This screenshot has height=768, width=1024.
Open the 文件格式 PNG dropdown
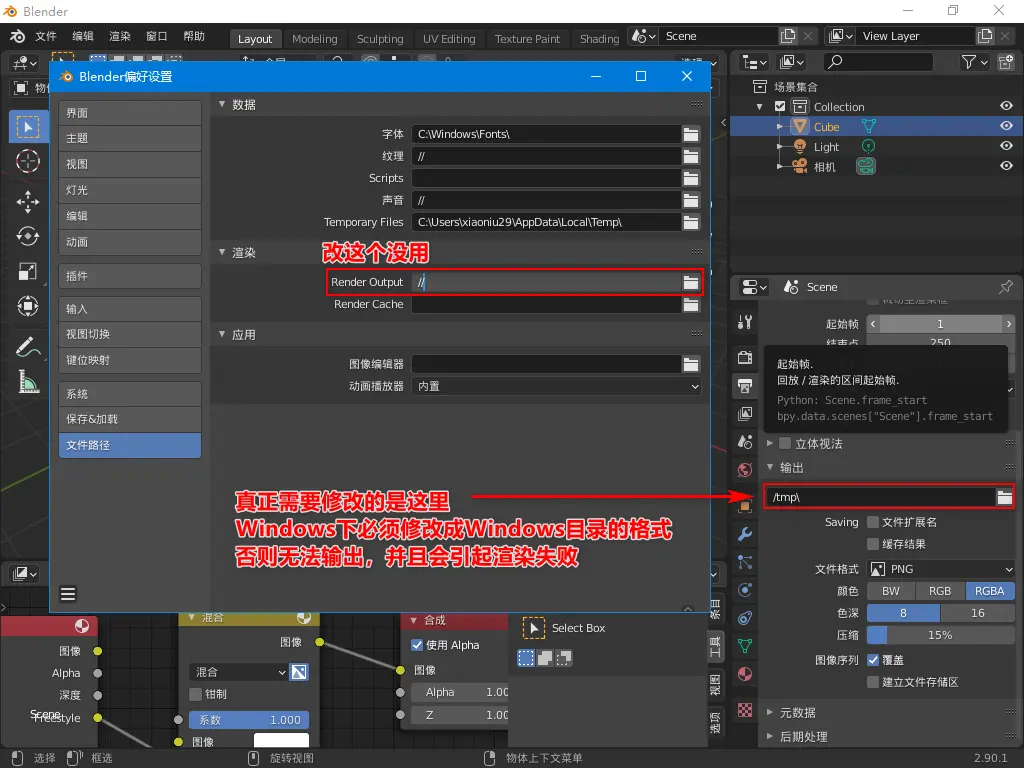tap(940, 569)
